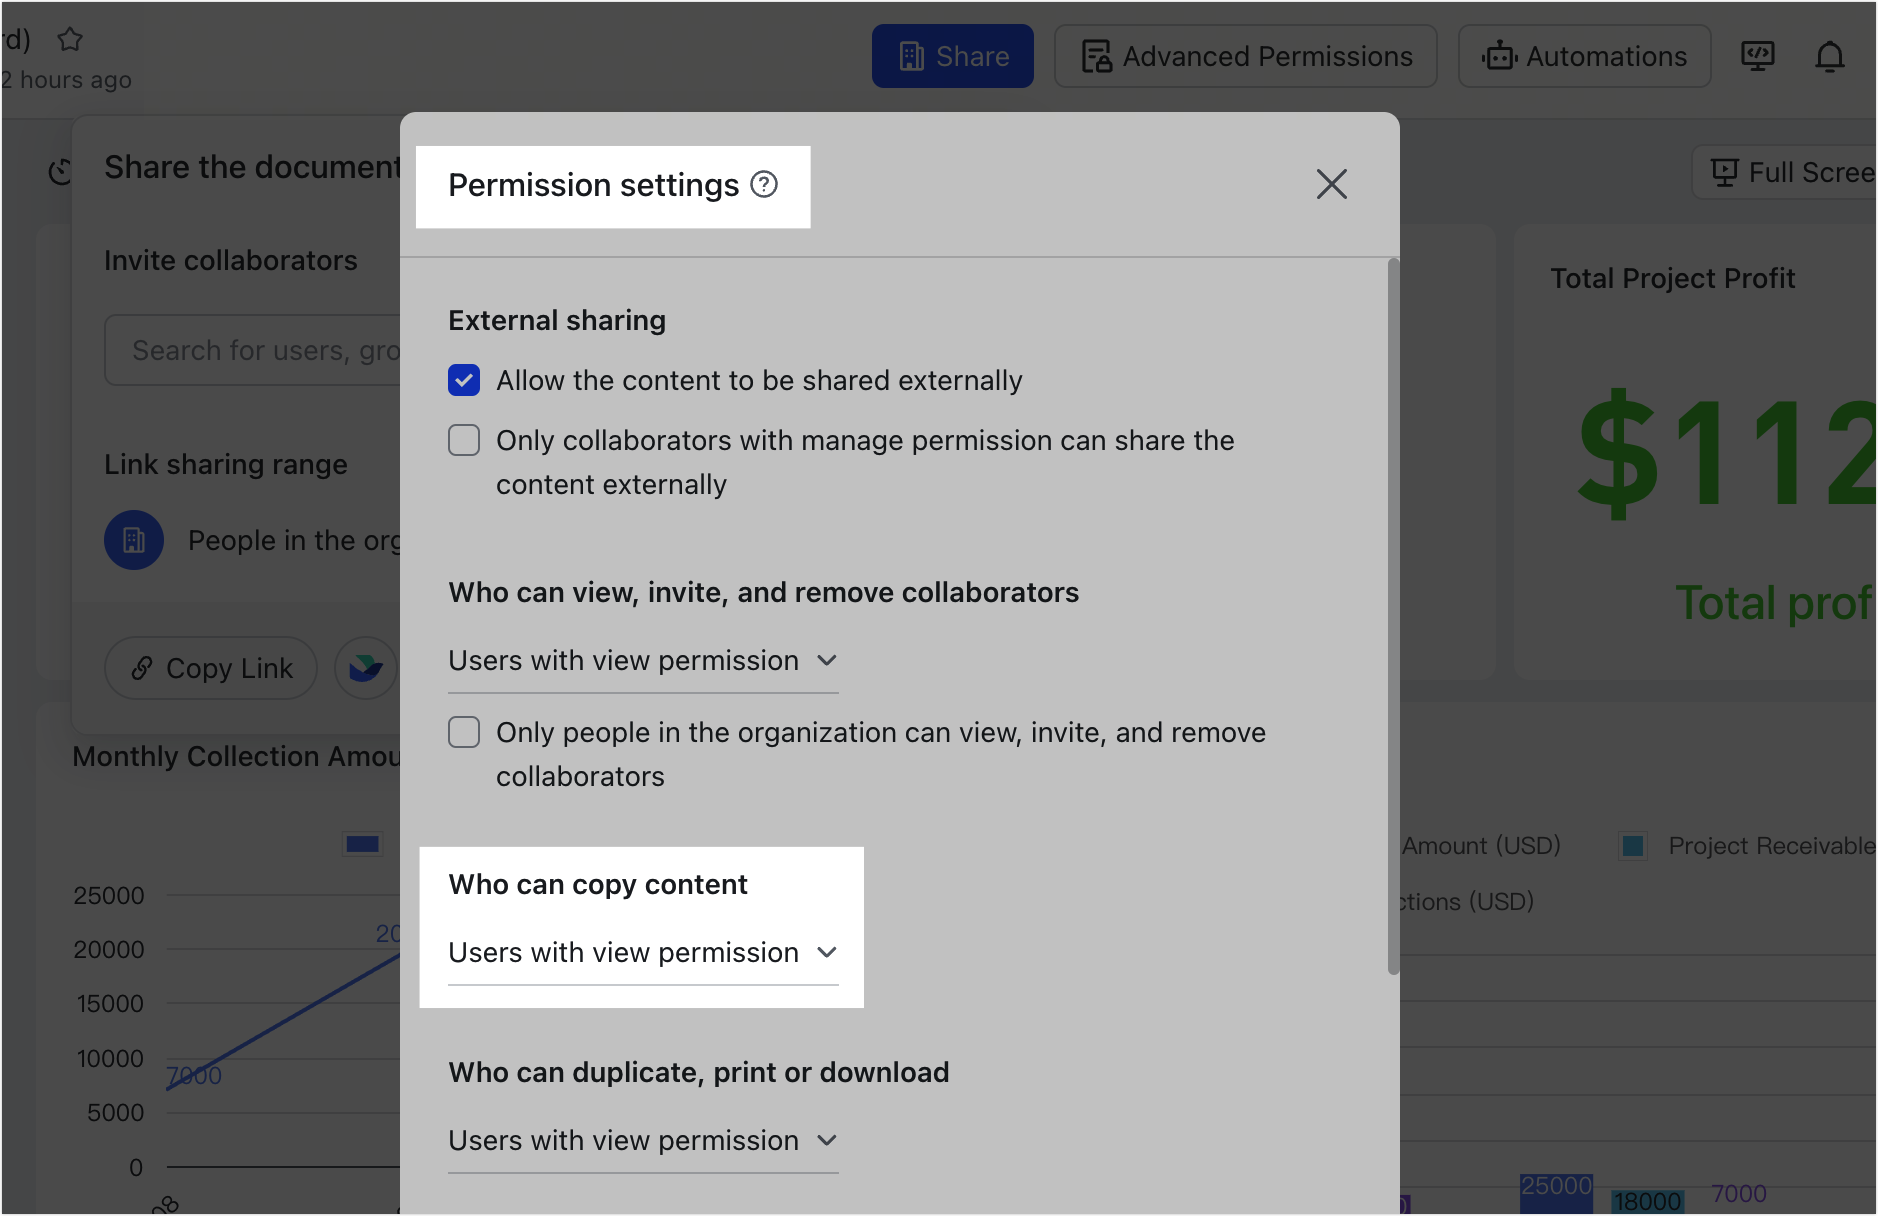The width and height of the screenshot is (1878, 1216).
Task: Share via the Lark app bird icon
Action: (366, 667)
